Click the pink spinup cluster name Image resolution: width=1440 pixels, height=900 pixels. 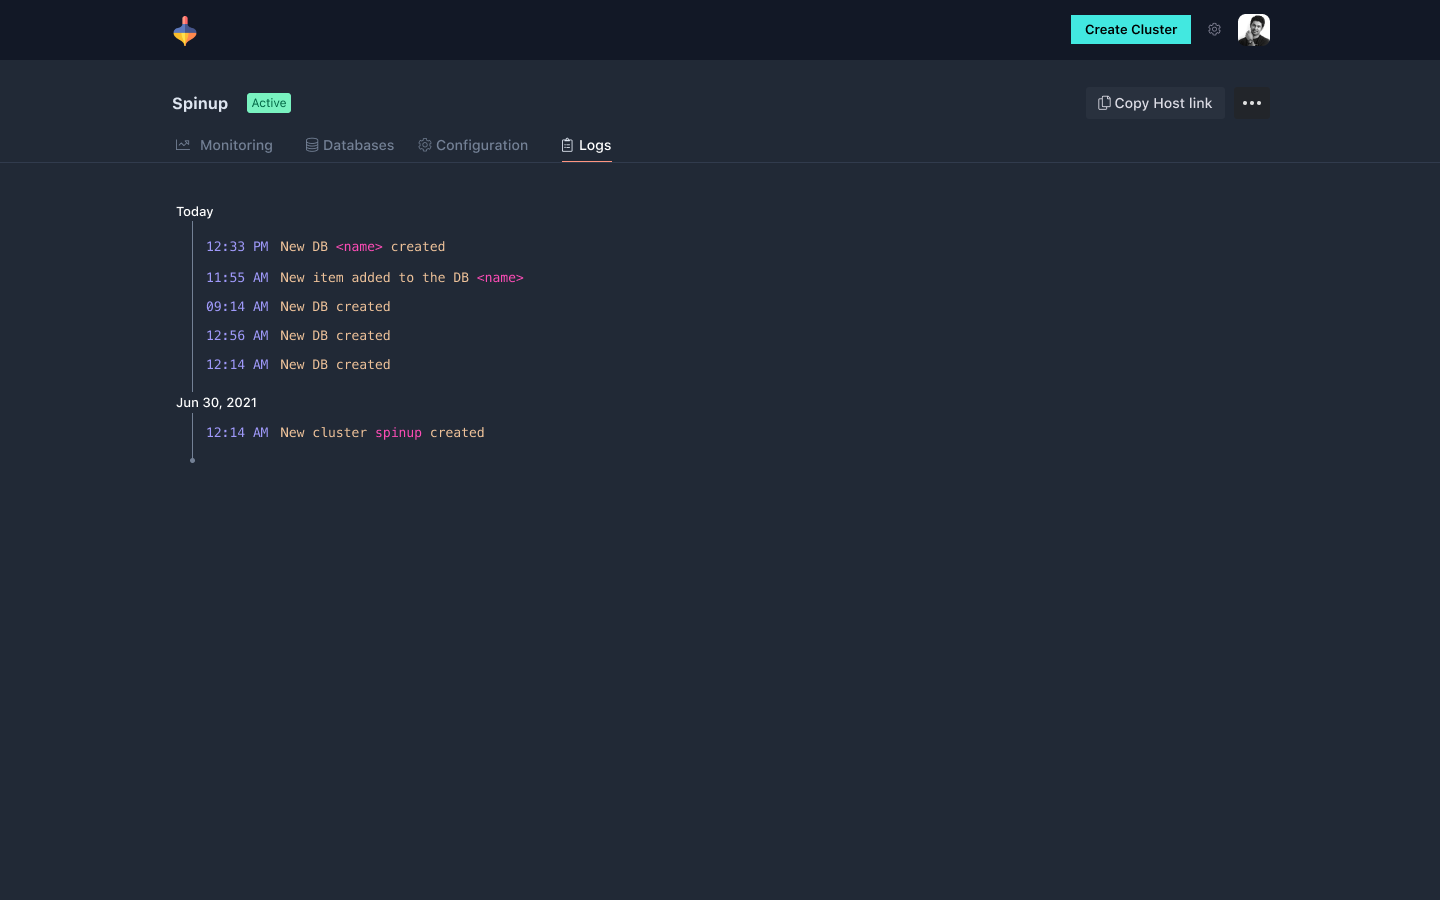click(398, 433)
